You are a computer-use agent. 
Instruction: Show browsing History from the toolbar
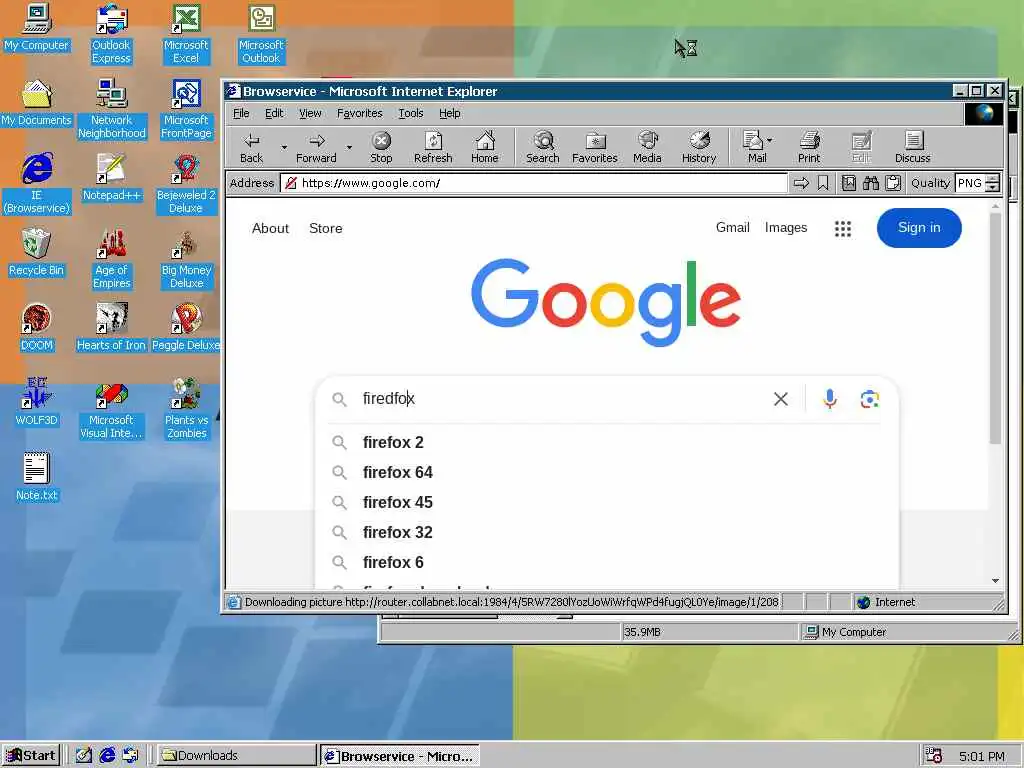pos(699,148)
